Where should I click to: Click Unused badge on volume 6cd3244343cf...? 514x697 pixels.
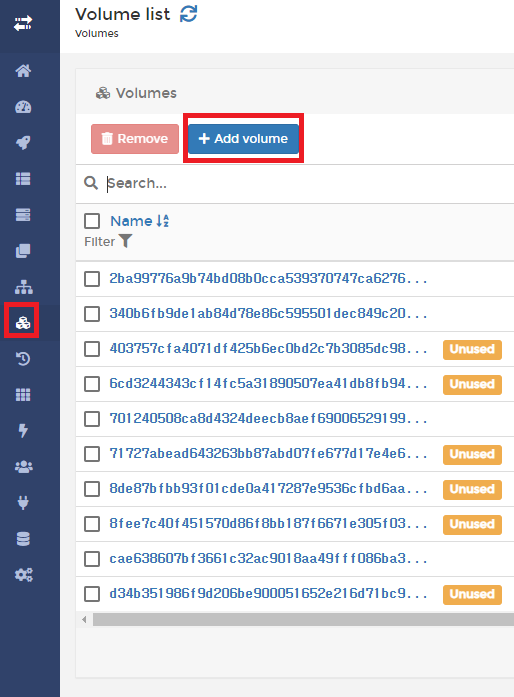(x=472, y=385)
